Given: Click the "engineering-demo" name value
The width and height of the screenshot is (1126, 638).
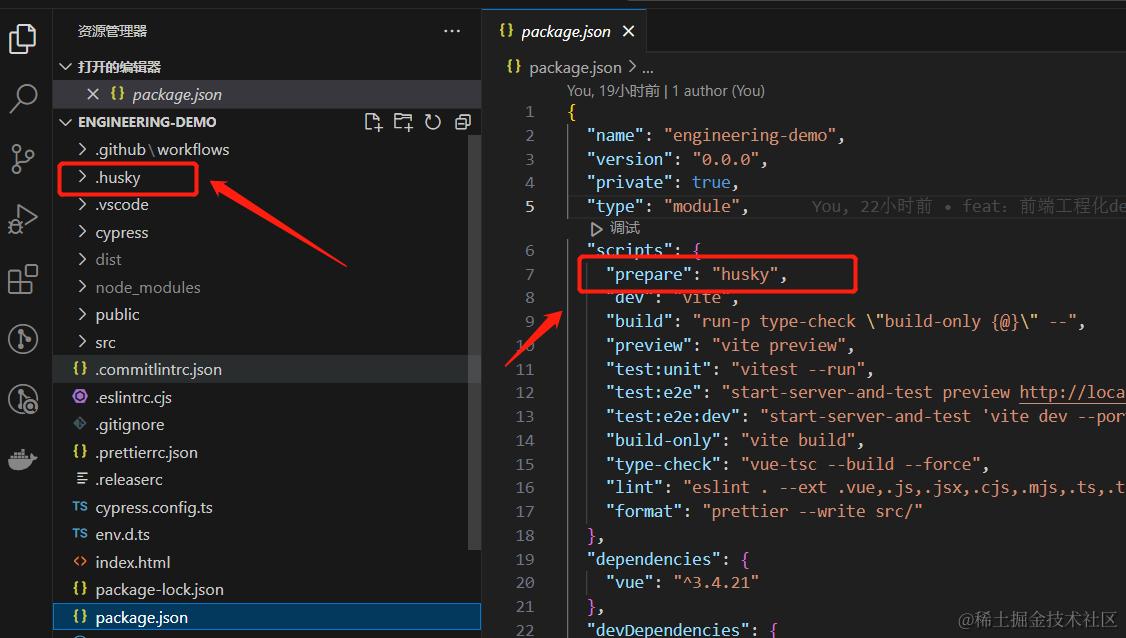Looking at the screenshot, I should tap(750, 136).
